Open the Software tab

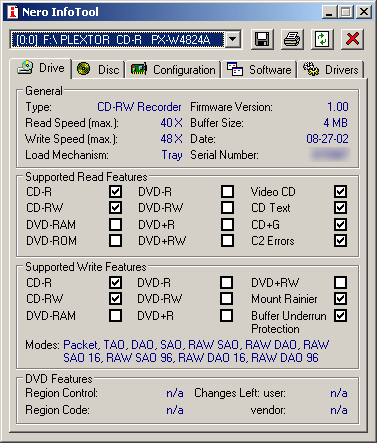(x=259, y=70)
